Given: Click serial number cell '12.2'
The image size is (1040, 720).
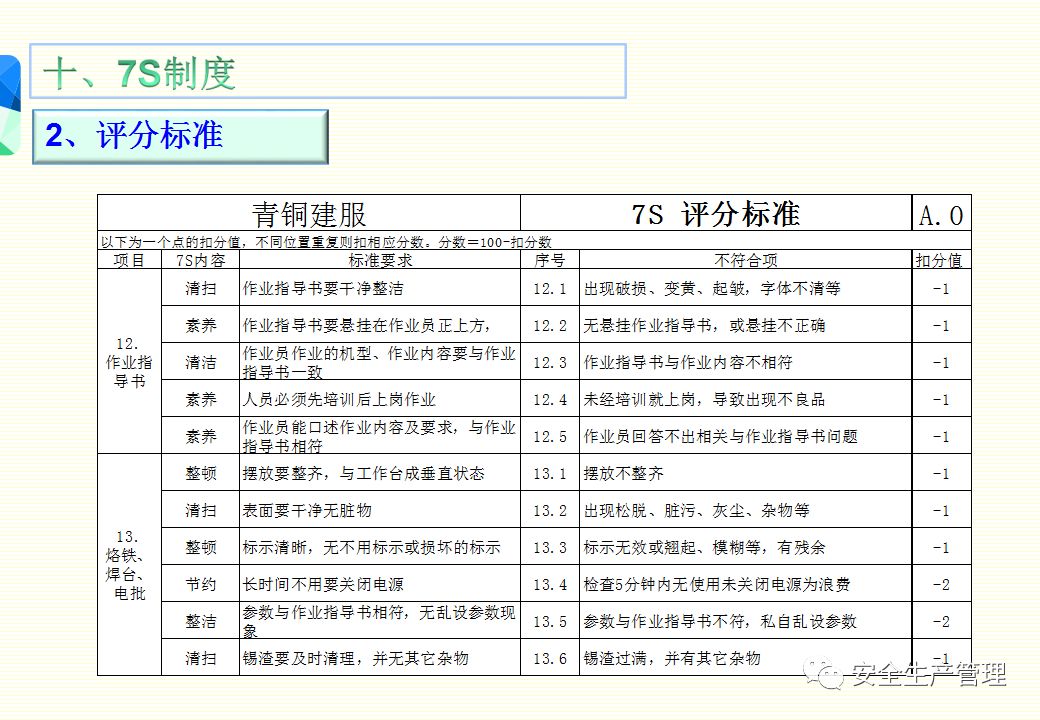Looking at the screenshot, I should tap(550, 326).
